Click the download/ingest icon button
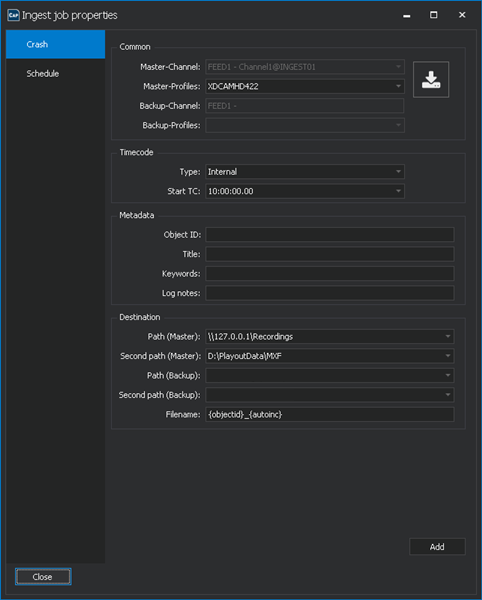Image resolution: width=482 pixels, height=600 pixels. 431,80
